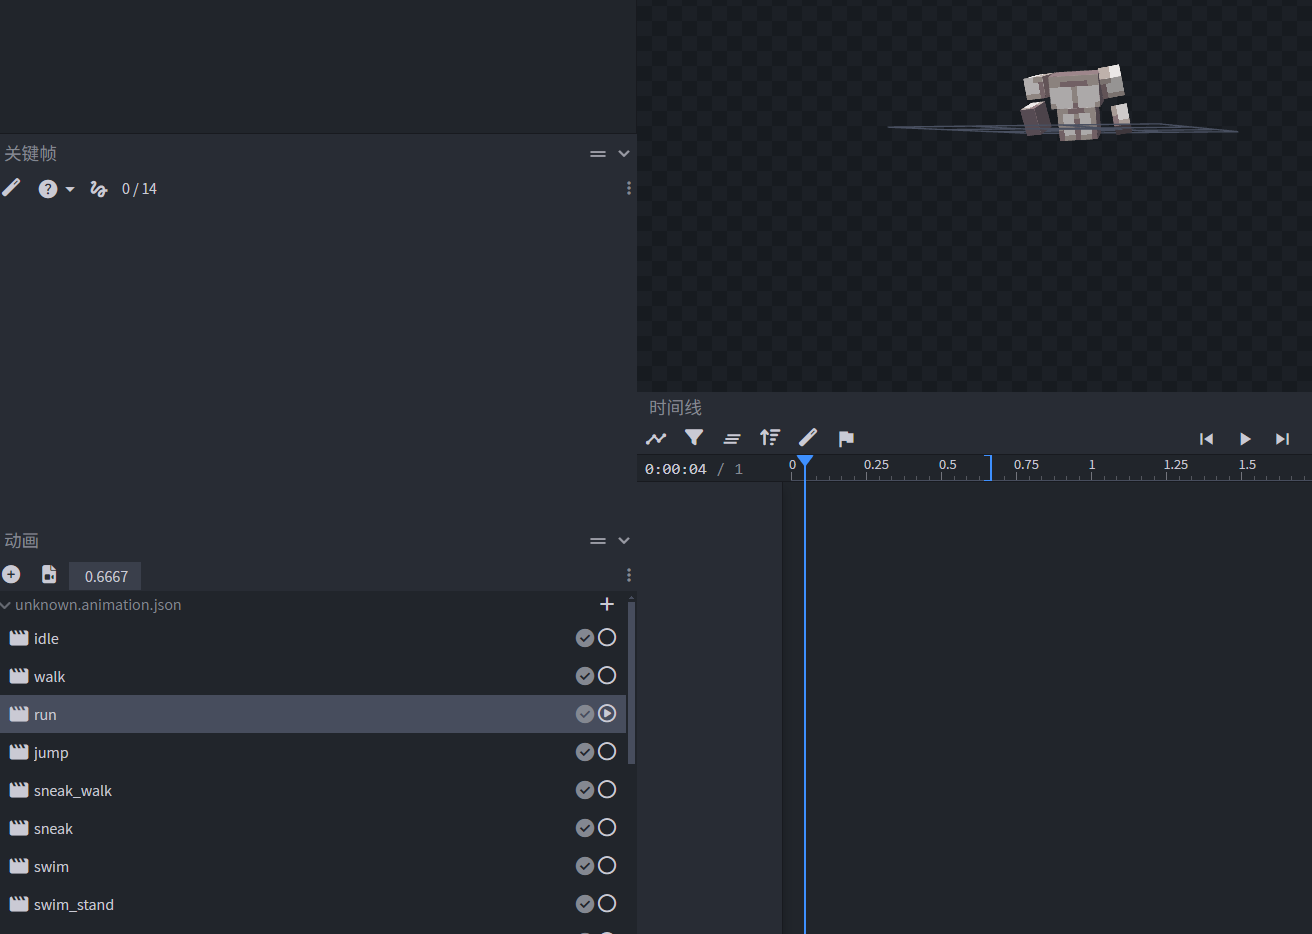1312x934 pixels.
Task: Toggle saved checkmark for idle animation
Action: pos(585,638)
